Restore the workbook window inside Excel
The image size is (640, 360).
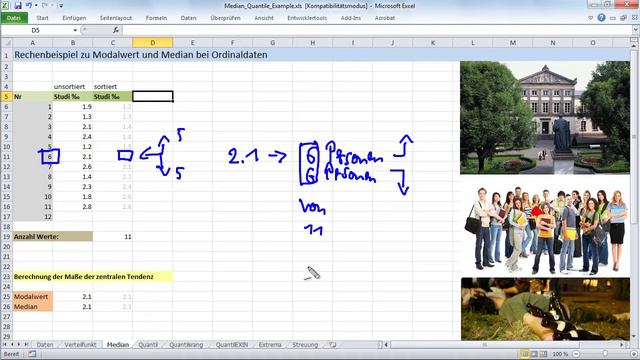[623, 18]
